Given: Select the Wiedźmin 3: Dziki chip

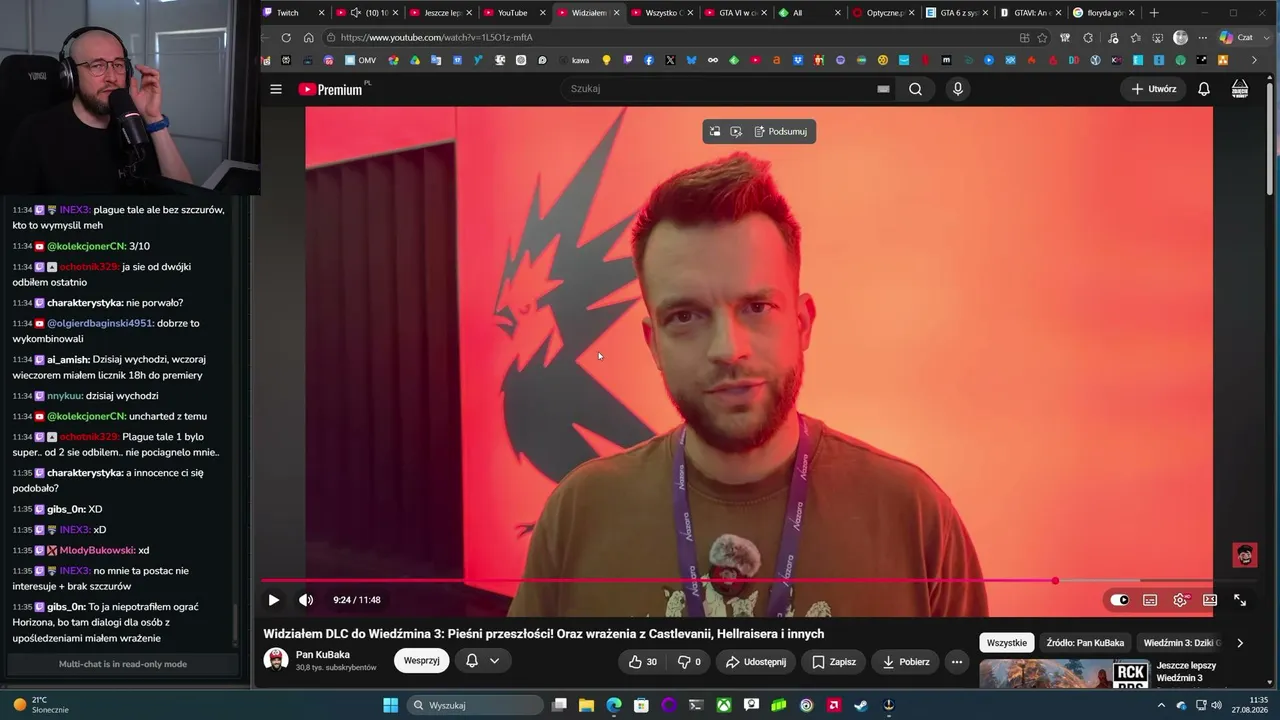Looking at the screenshot, I should click(1182, 643).
